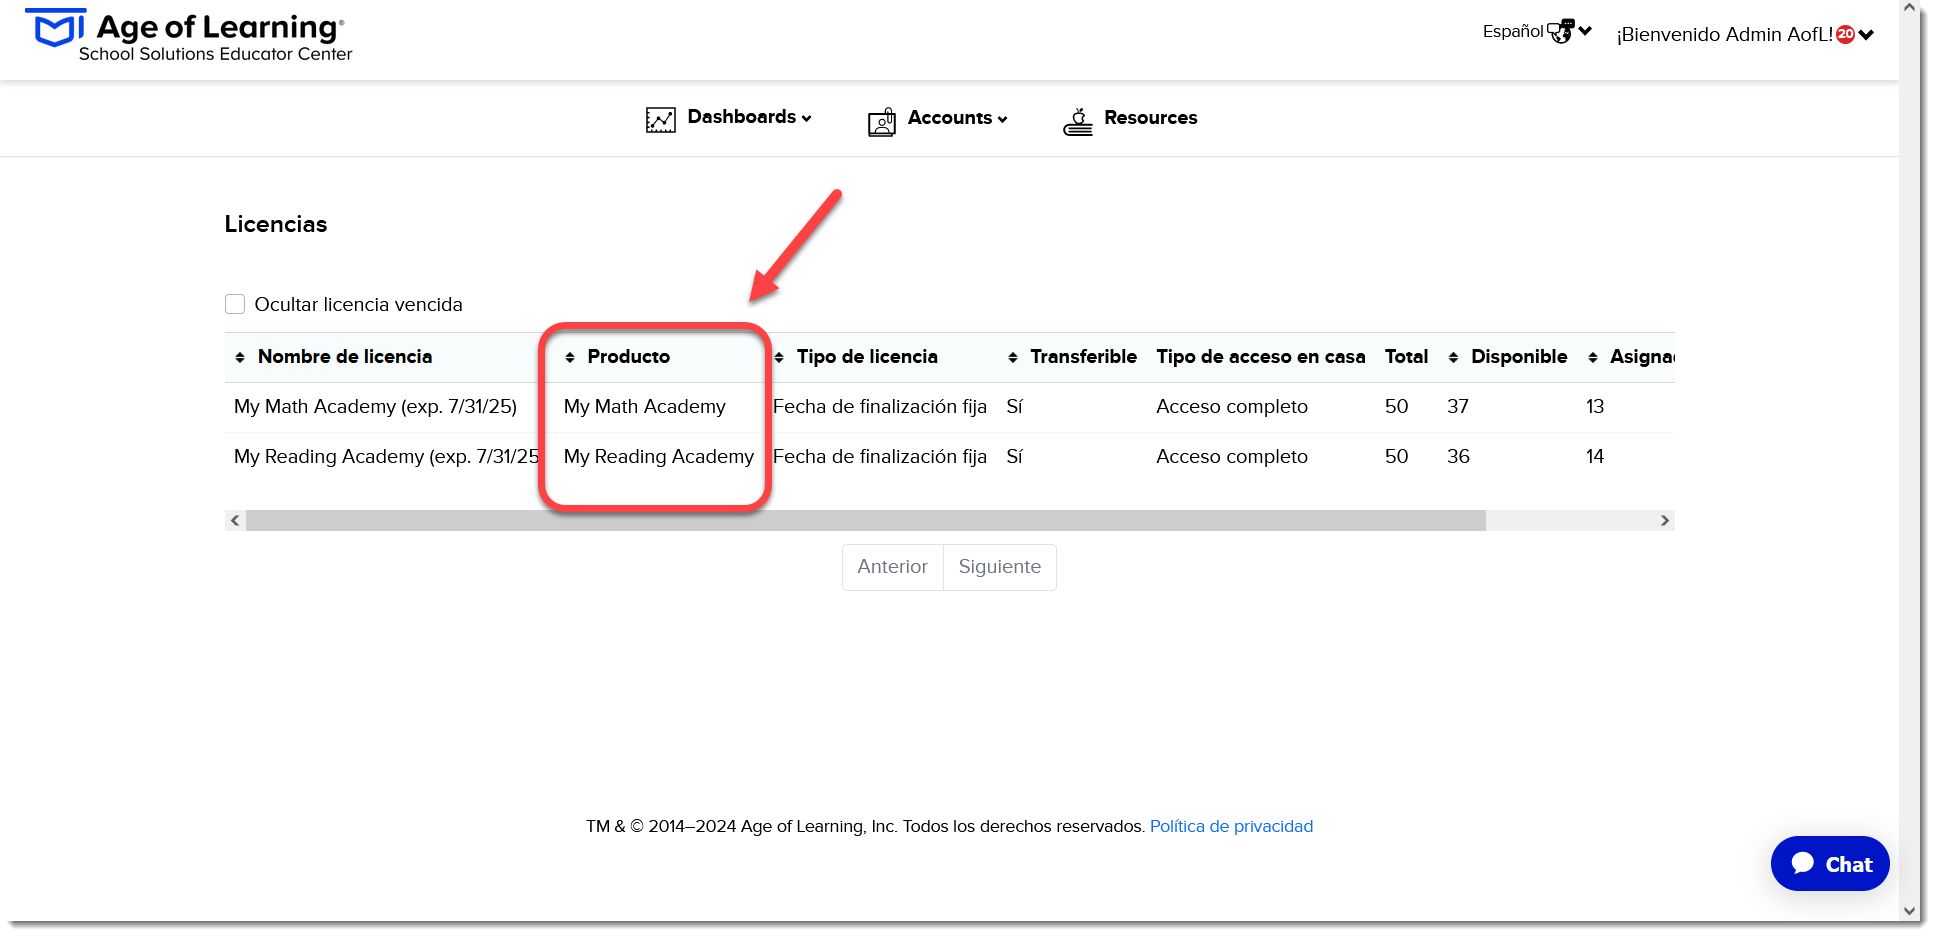Click the red 20 notification badge

1846,34
